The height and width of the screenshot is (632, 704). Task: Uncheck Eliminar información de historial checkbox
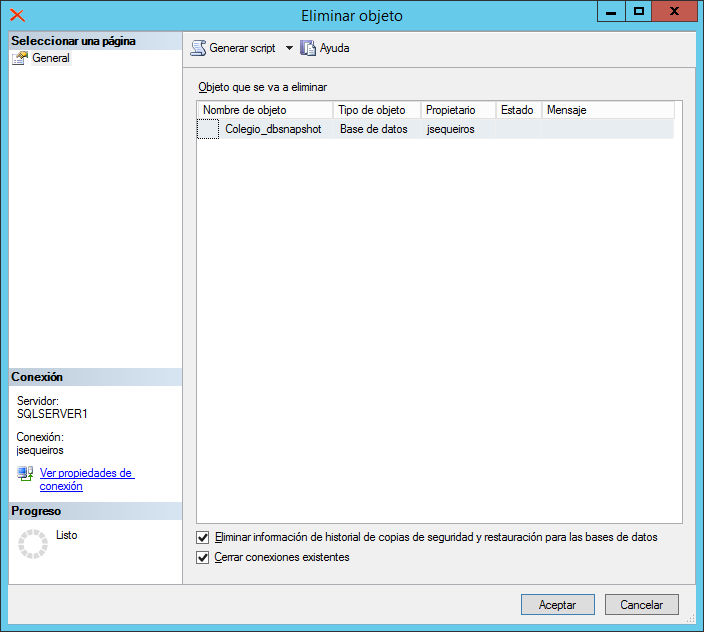pyautogui.click(x=202, y=537)
